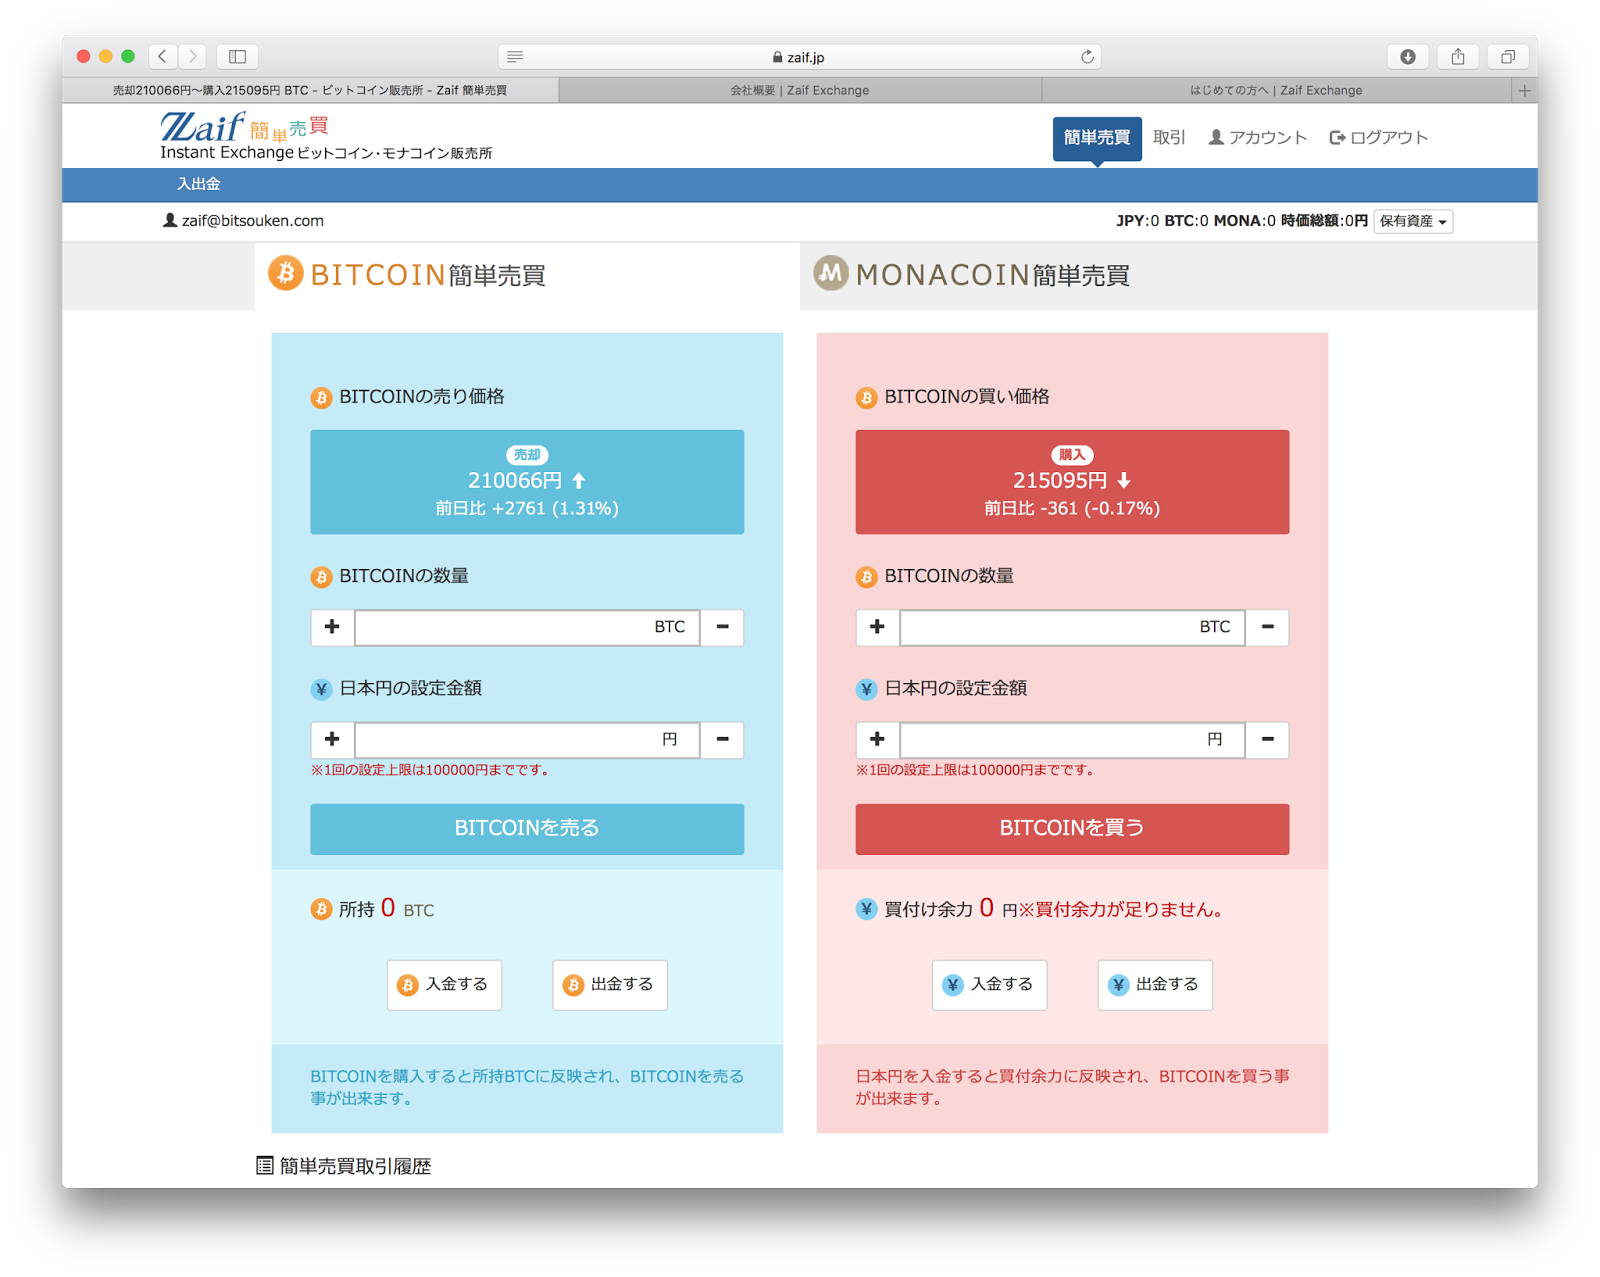Click the Bitcoin icon beside BITCOINの買い価格
The width and height of the screenshot is (1600, 1277).
click(866, 398)
